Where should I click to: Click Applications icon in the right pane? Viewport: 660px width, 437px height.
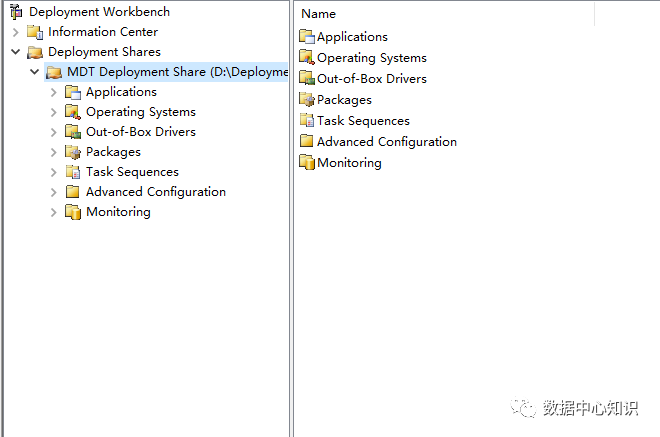307,37
